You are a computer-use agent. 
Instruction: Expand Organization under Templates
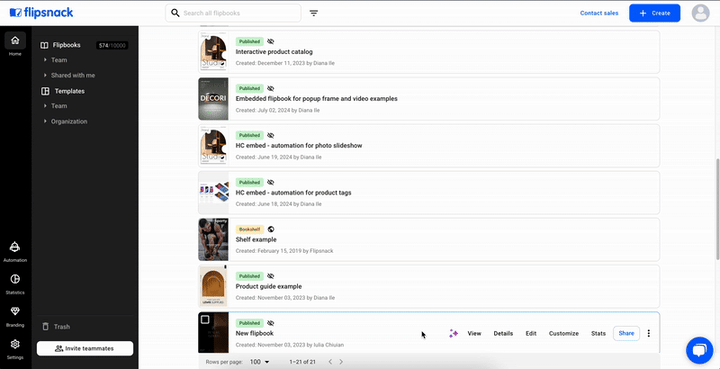point(45,122)
